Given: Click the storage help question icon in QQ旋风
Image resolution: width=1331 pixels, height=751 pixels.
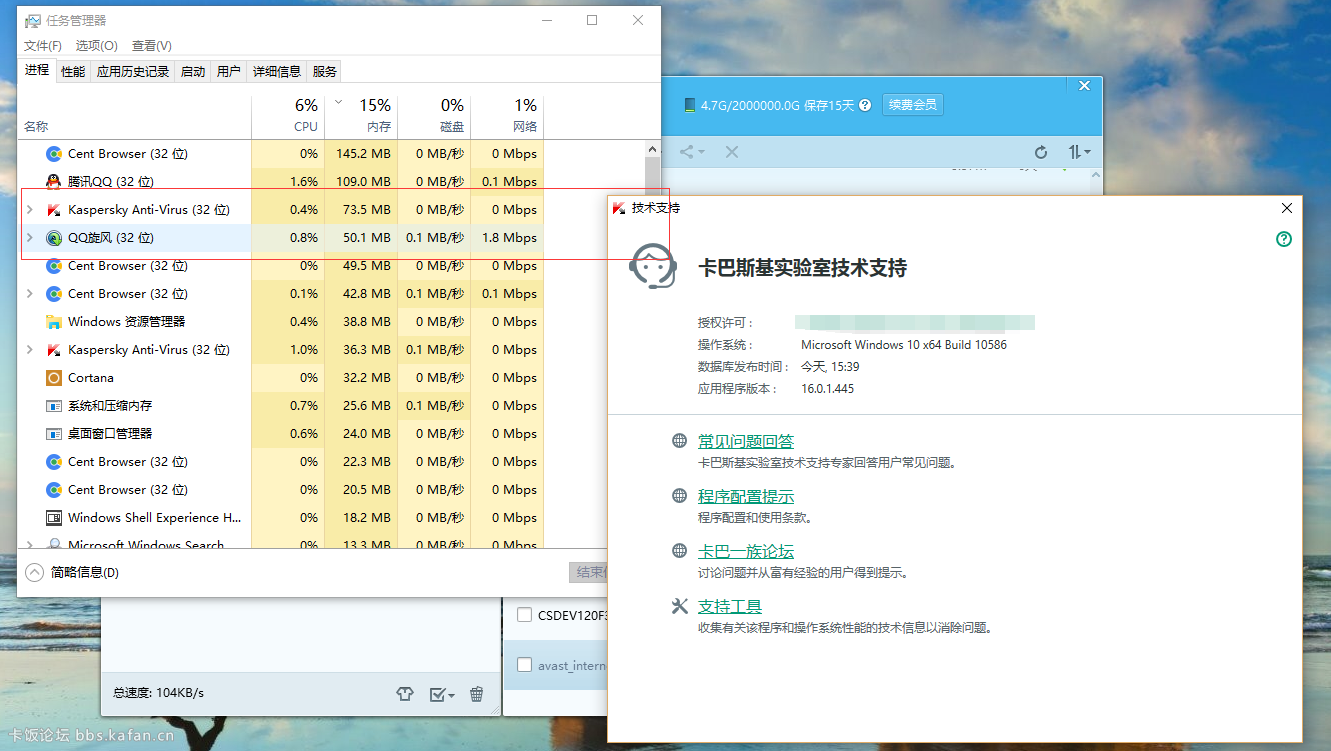Looking at the screenshot, I should [865, 105].
